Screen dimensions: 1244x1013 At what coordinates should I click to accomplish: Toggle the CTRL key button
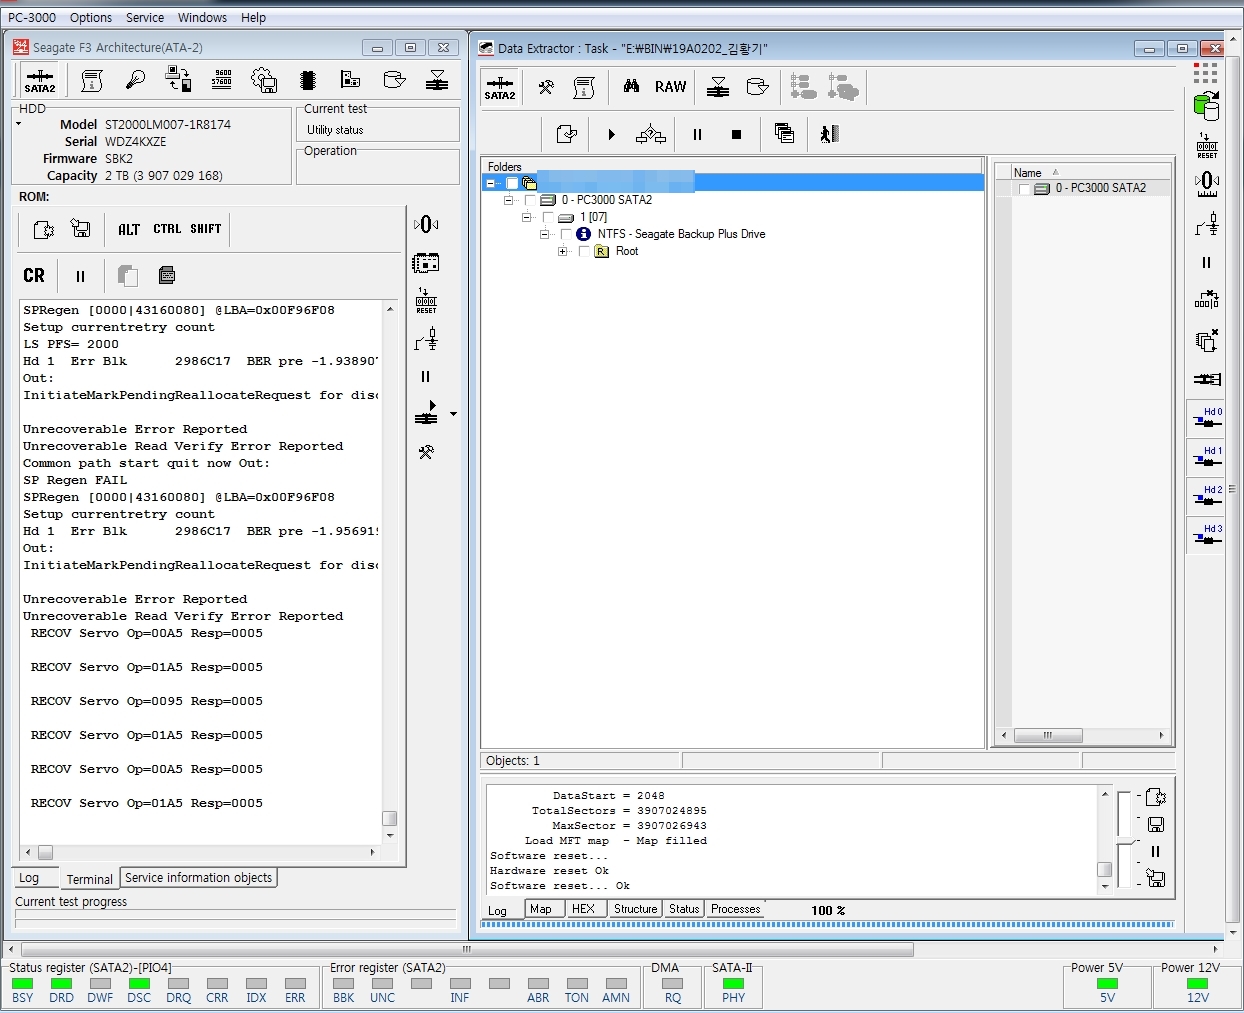[x=167, y=229]
